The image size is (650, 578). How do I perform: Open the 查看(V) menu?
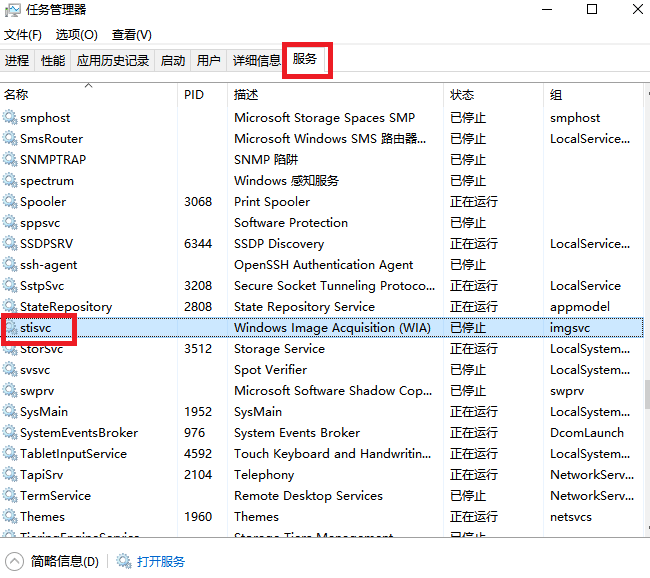click(132, 34)
